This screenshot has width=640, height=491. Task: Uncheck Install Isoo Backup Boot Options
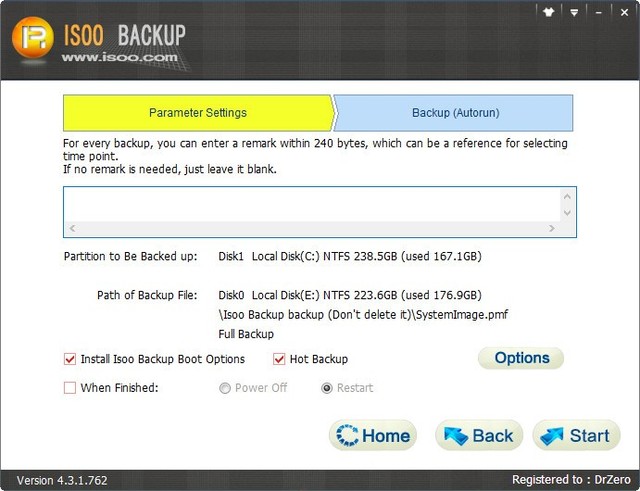point(70,359)
